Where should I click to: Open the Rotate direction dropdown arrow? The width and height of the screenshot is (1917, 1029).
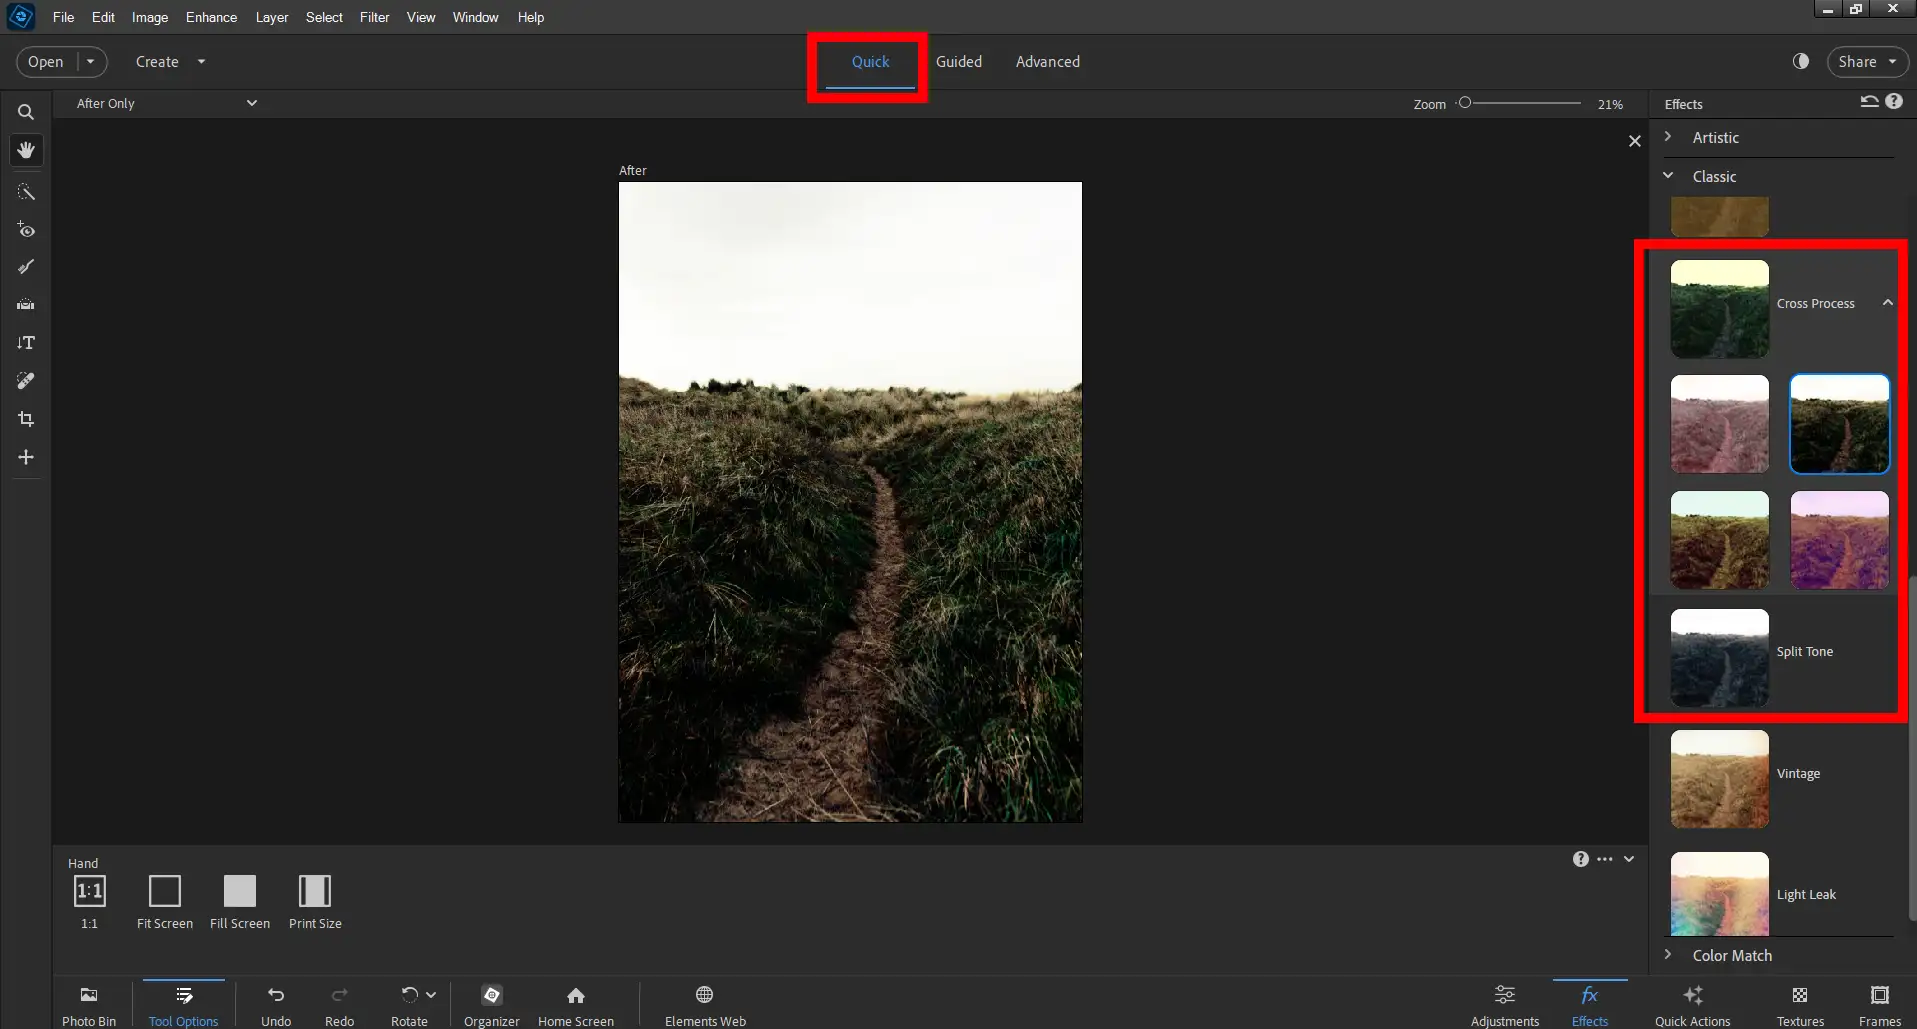click(x=431, y=995)
